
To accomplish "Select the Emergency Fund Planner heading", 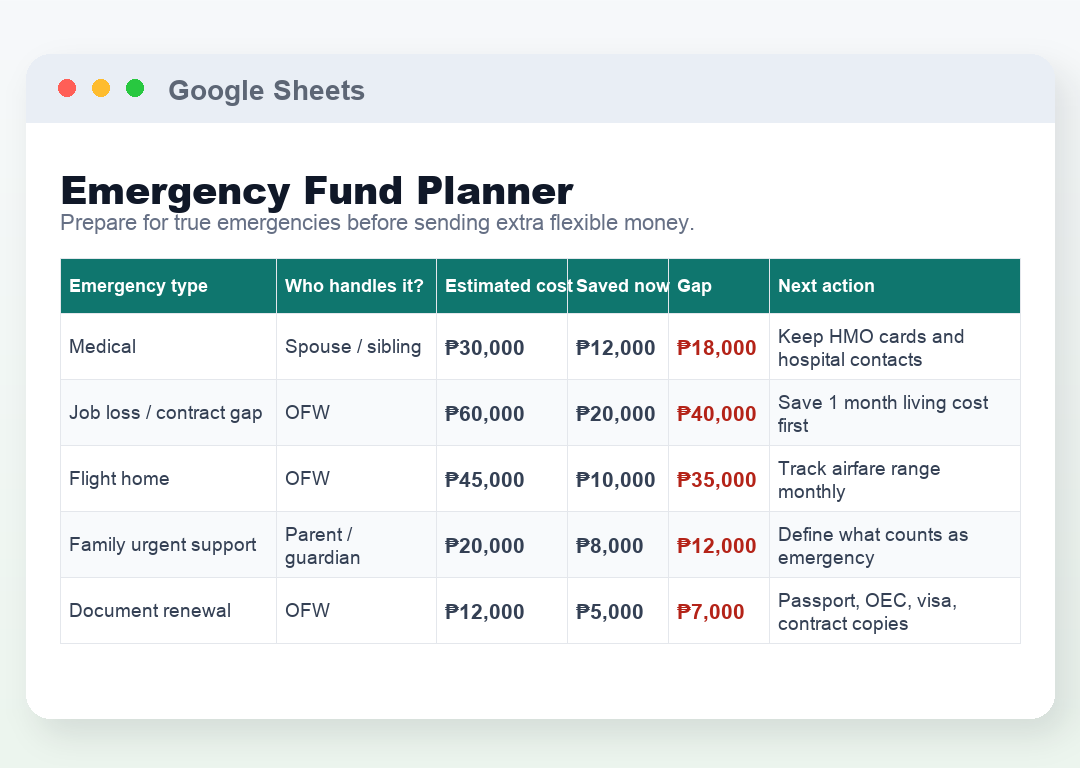I will pos(317,191).
